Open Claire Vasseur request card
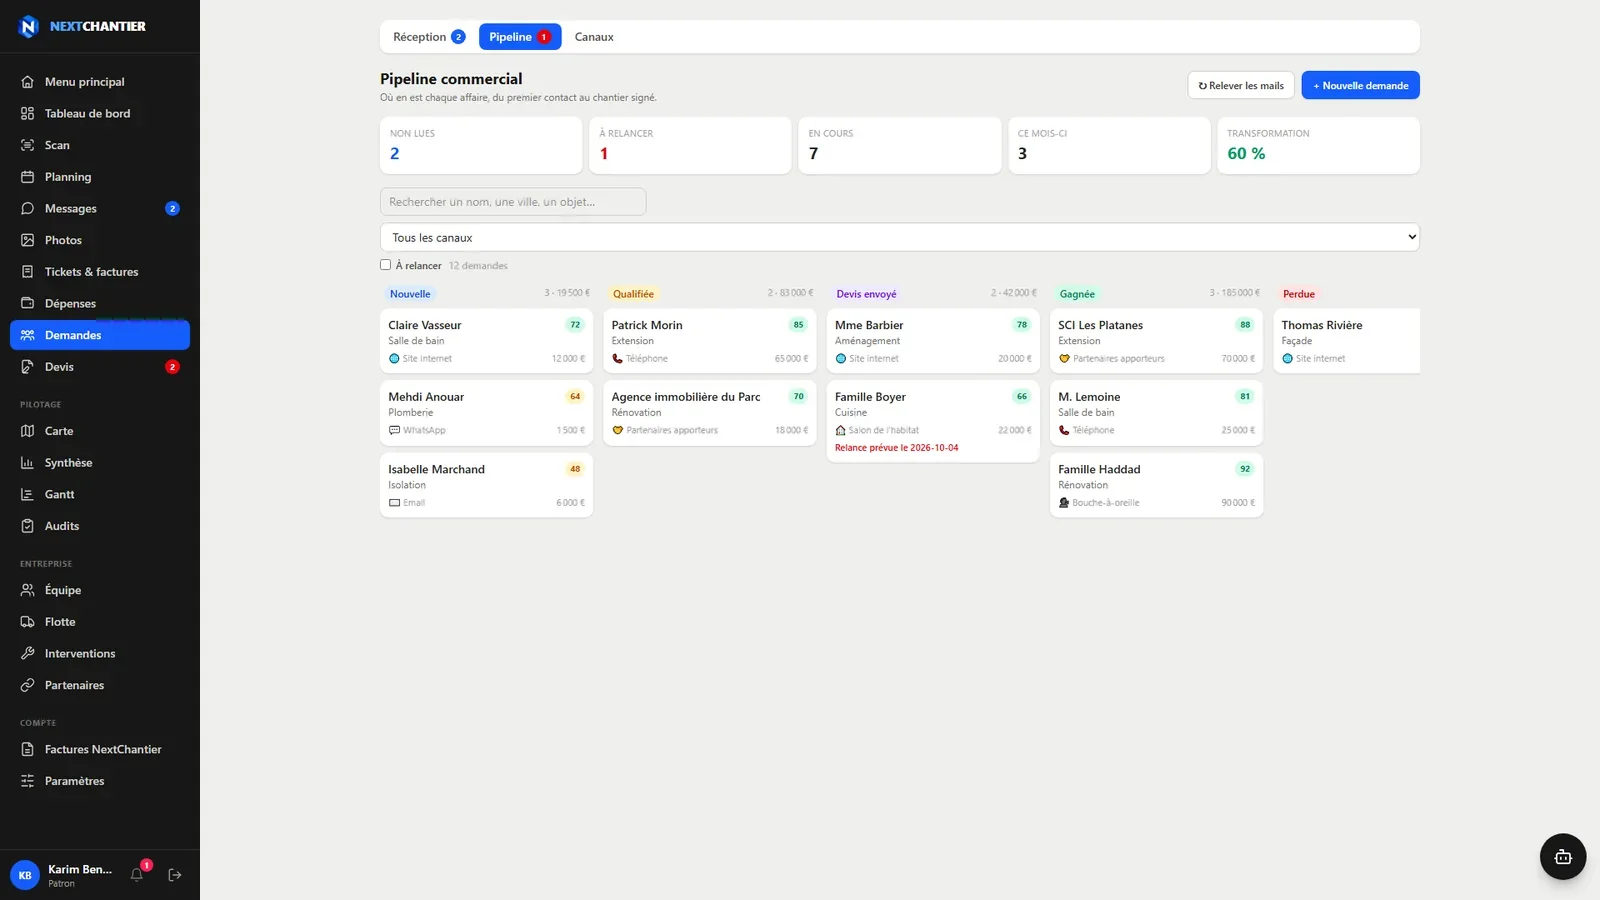 (486, 341)
